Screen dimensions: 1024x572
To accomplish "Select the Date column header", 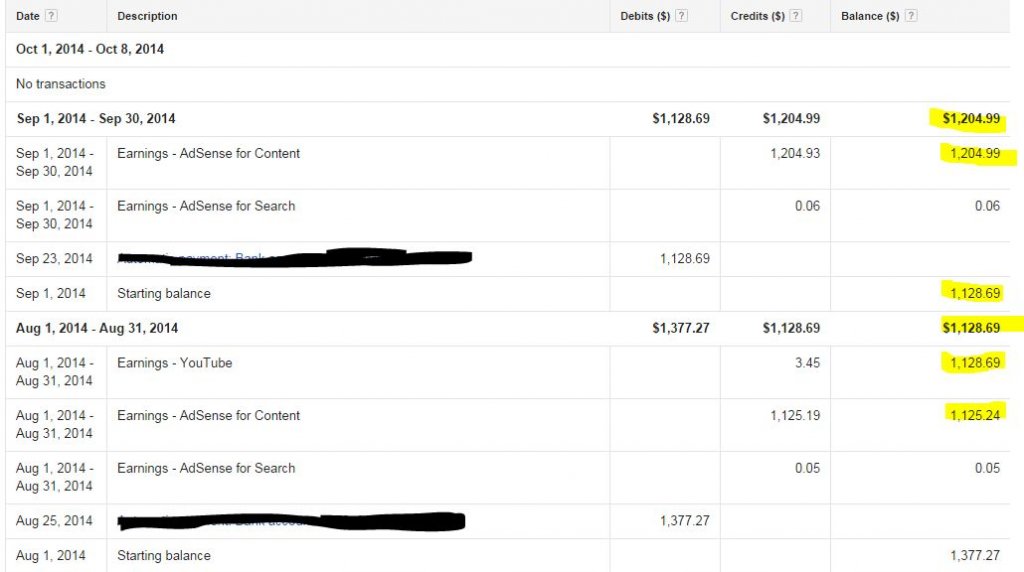I will click(27, 16).
